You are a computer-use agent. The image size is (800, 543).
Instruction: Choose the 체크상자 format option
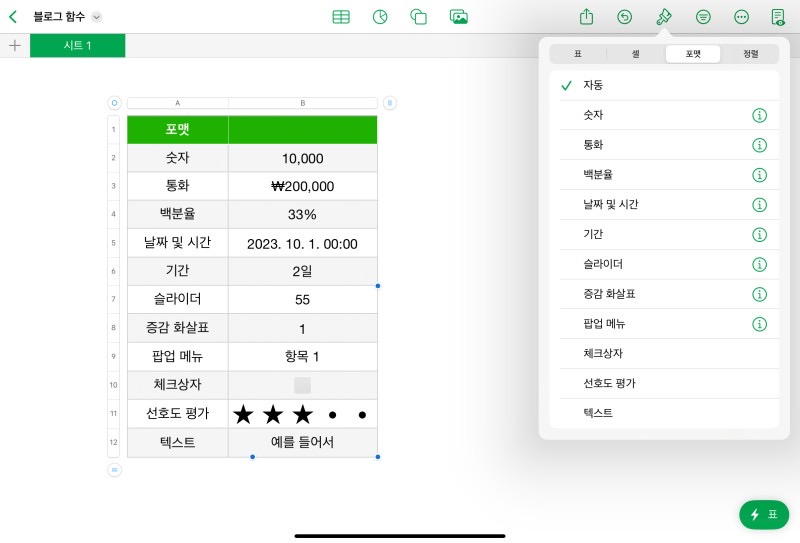point(664,354)
